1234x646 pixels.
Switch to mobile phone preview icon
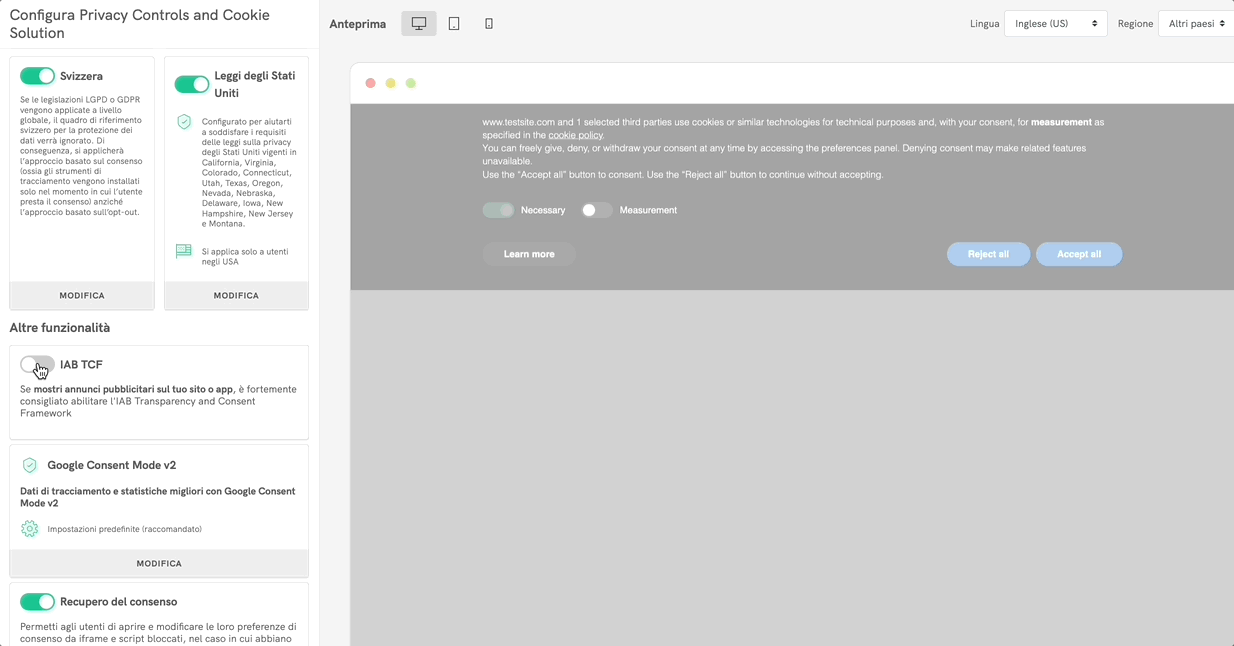[489, 24]
